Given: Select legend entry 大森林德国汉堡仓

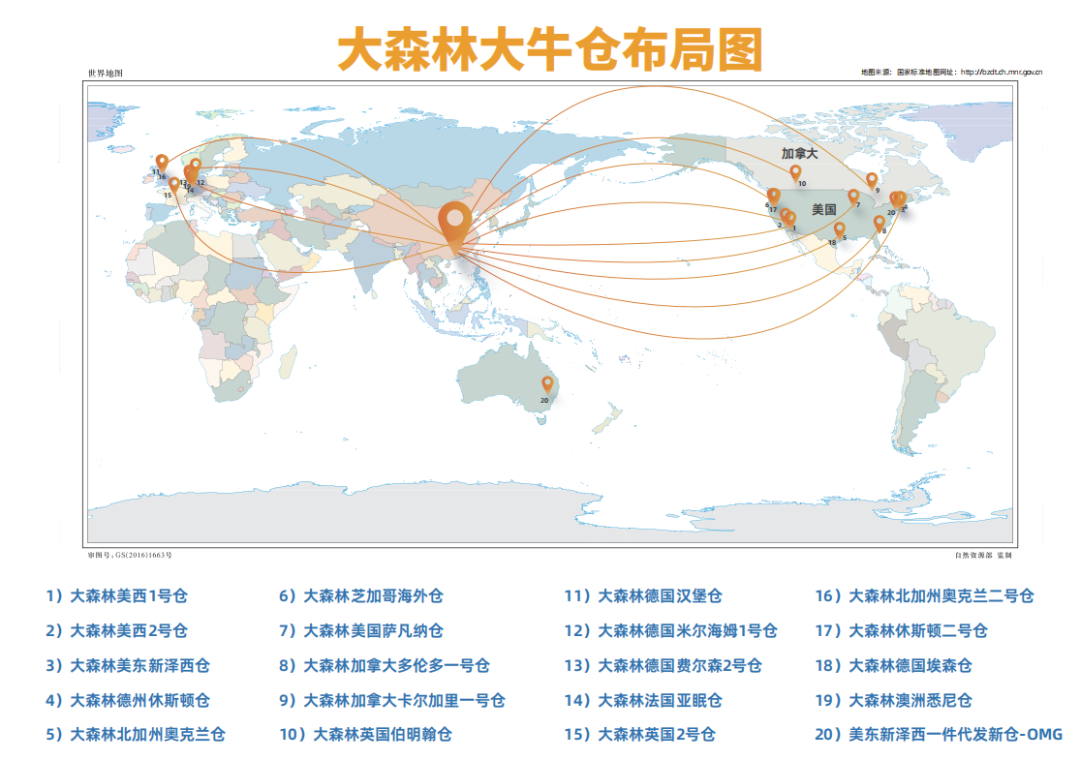Looking at the screenshot, I should tap(643, 596).
